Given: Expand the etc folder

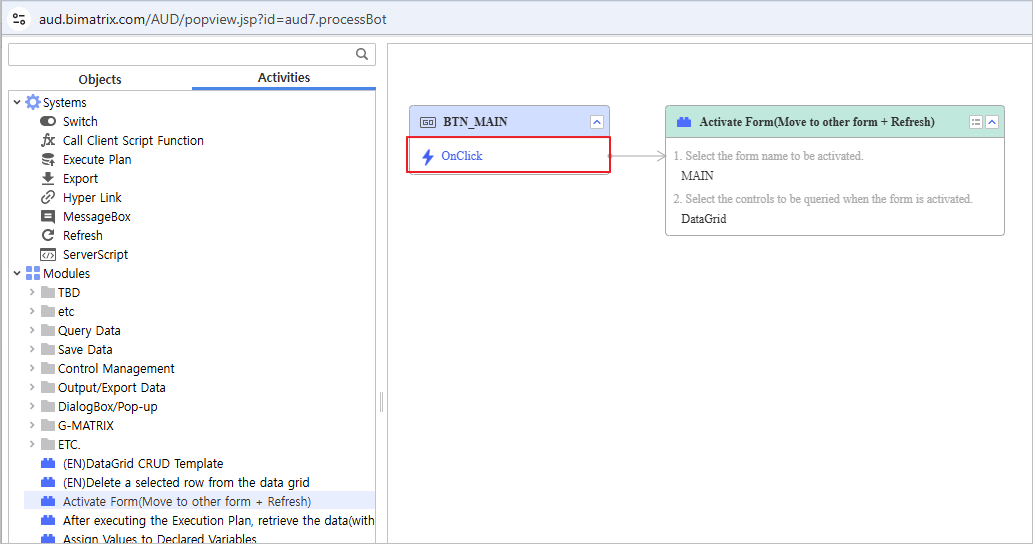Looking at the screenshot, I should pyautogui.click(x=32, y=311).
